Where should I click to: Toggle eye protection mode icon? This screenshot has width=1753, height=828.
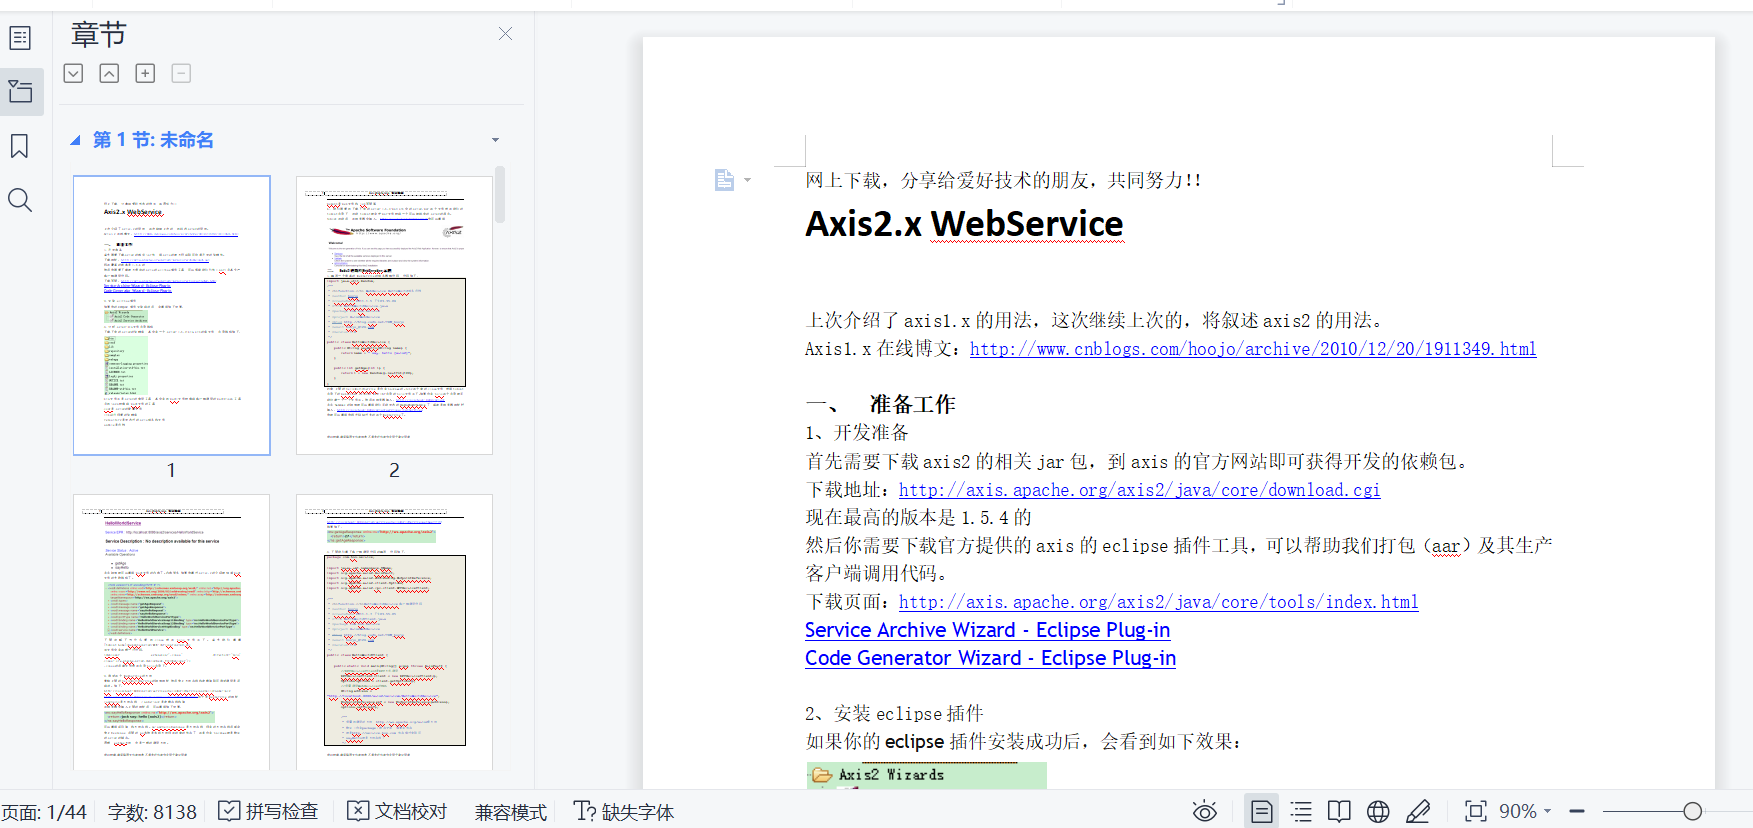click(x=1205, y=811)
